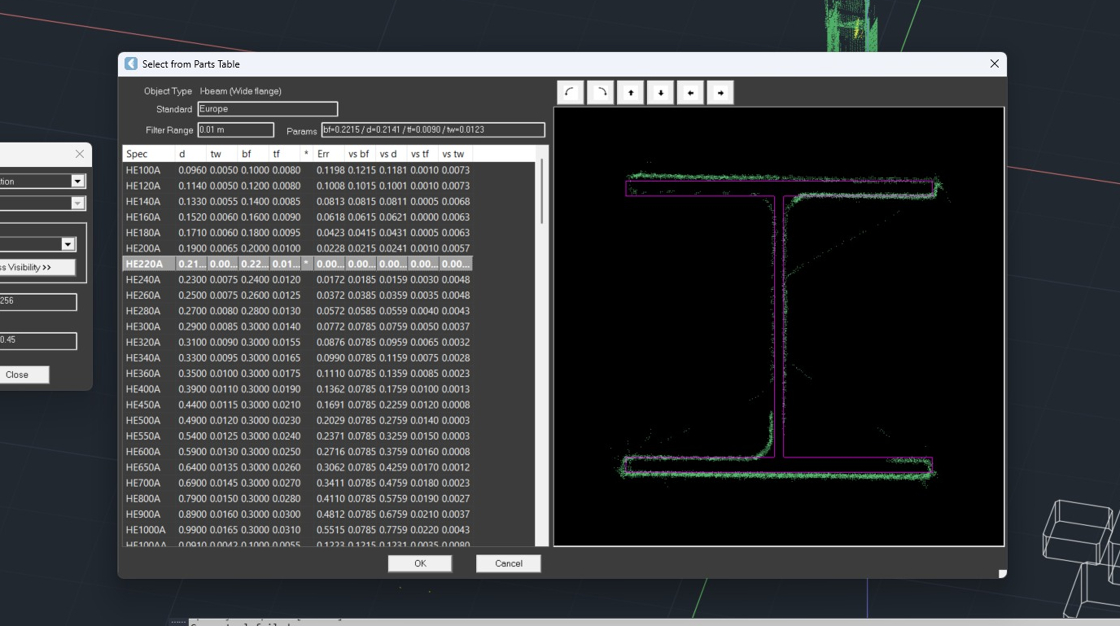1120x626 pixels.
Task: Sort by the d column header
Action: (191, 154)
